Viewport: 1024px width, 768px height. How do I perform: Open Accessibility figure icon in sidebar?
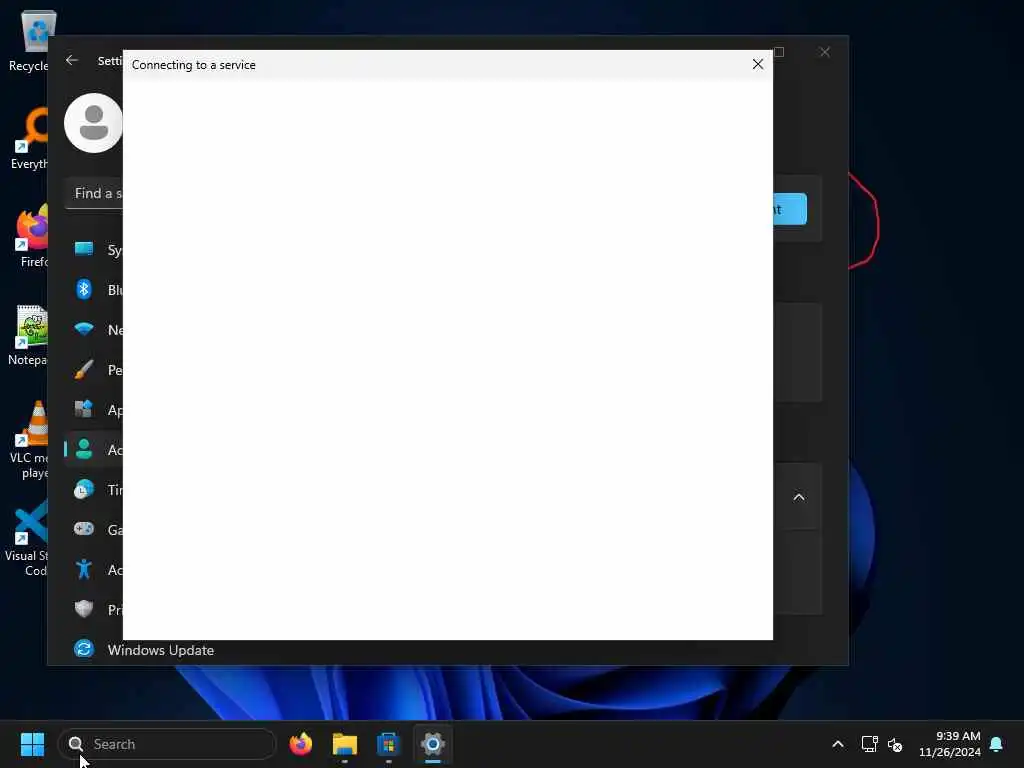tap(84, 569)
